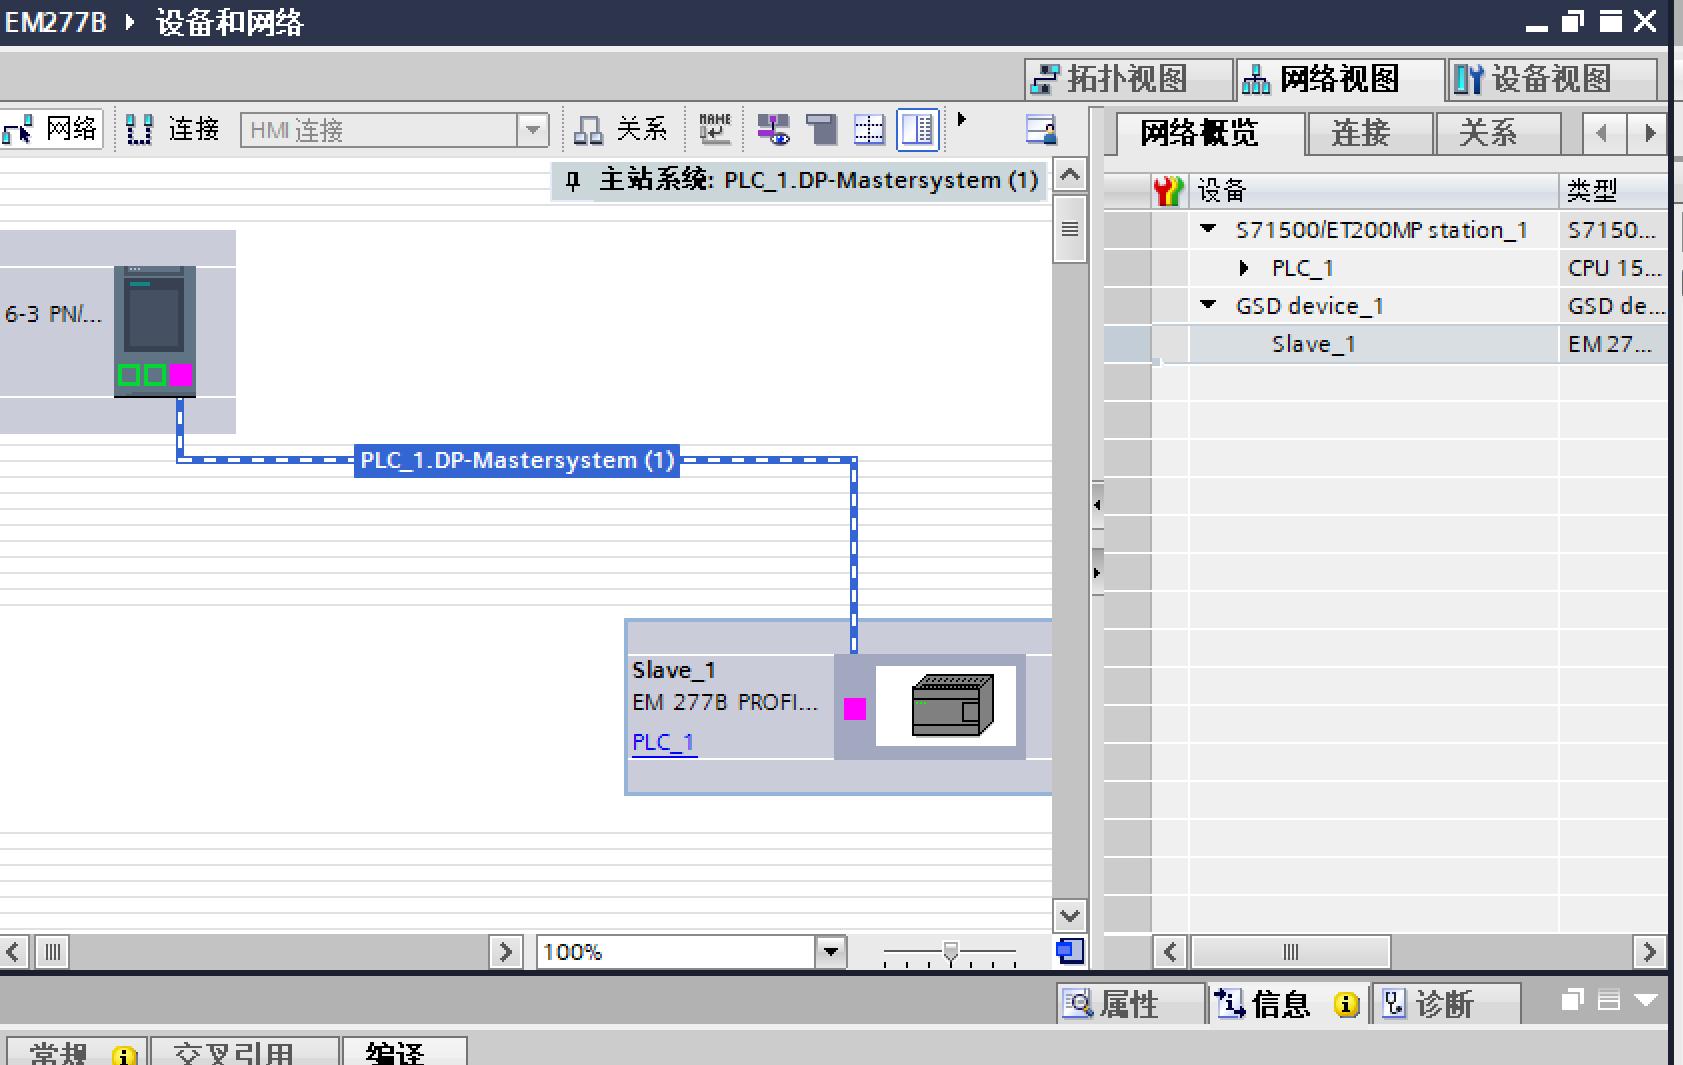Click the float inspector window icon
The image size is (1683, 1065).
point(1573,1000)
